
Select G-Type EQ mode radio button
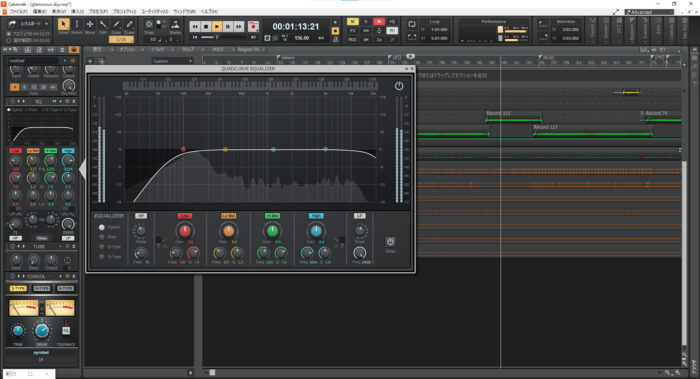(x=102, y=257)
